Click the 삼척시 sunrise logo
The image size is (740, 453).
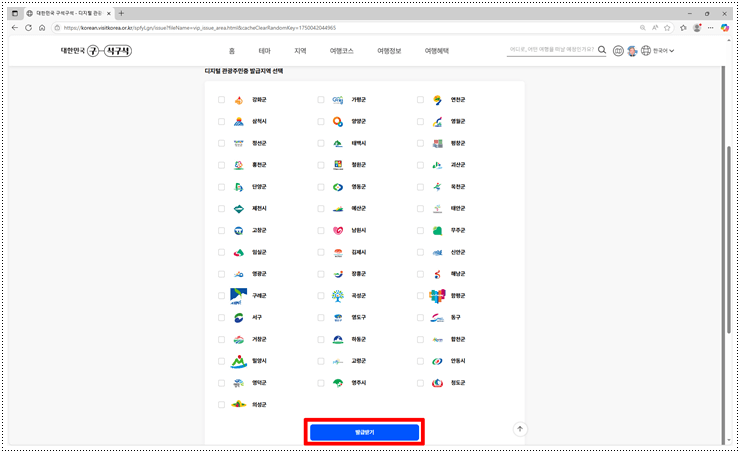coord(239,122)
